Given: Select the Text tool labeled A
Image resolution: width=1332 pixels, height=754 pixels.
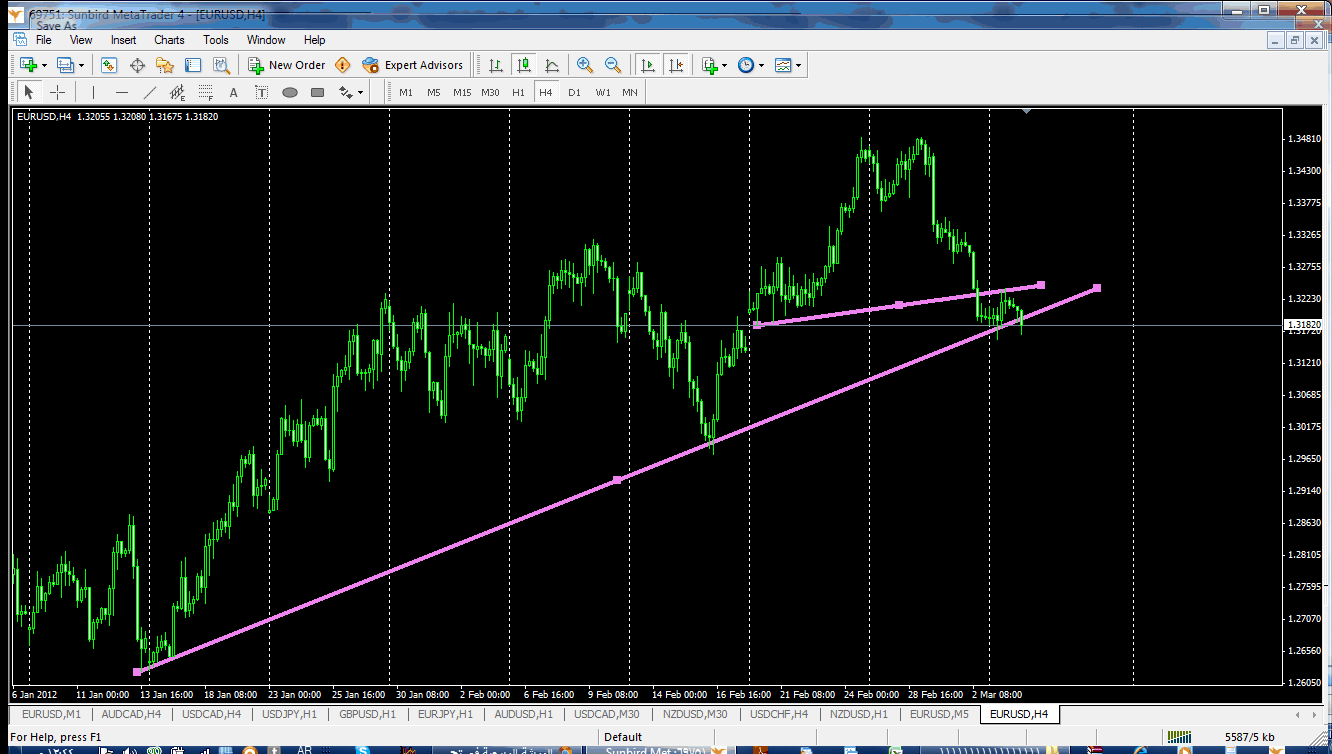Looking at the screenshot, I should (234, 92).
